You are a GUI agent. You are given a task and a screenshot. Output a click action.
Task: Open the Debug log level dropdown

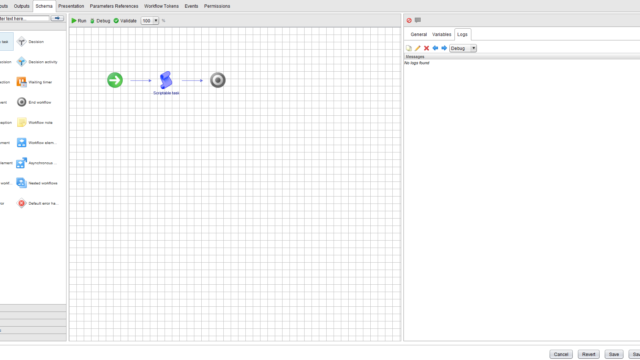click(x=463, y=48)
